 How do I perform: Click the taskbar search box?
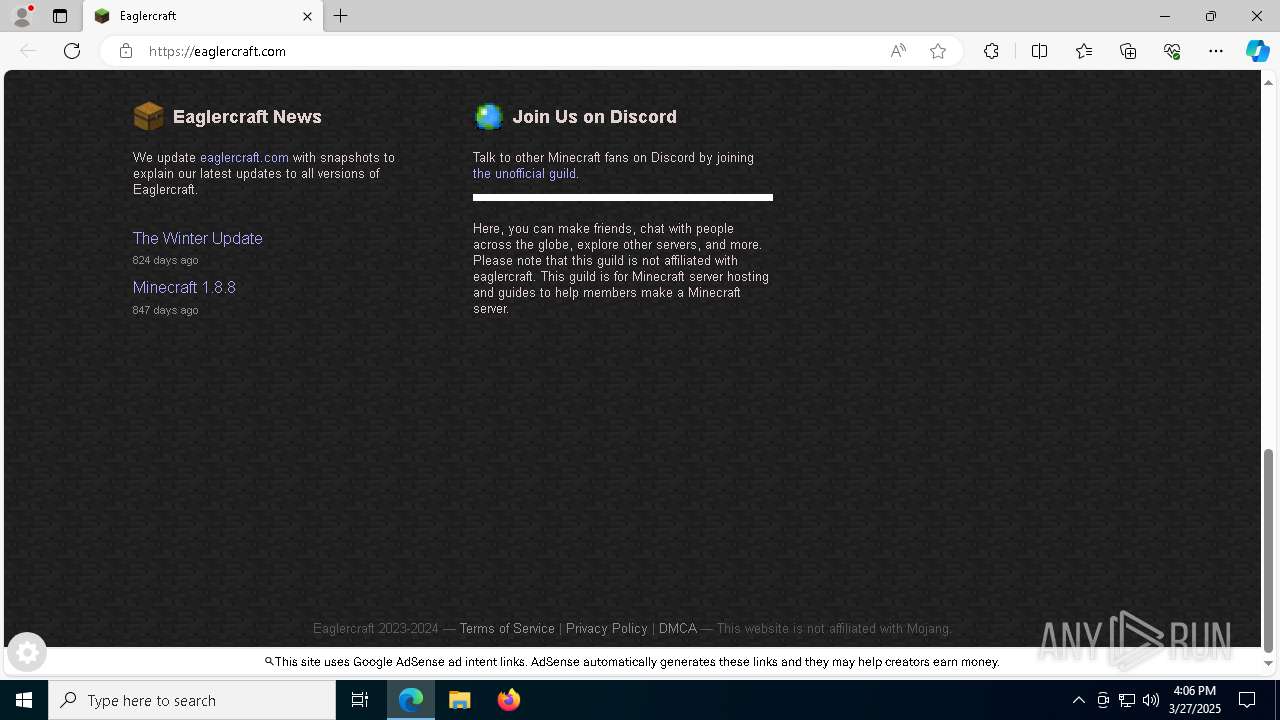click(x=192, y=700)
